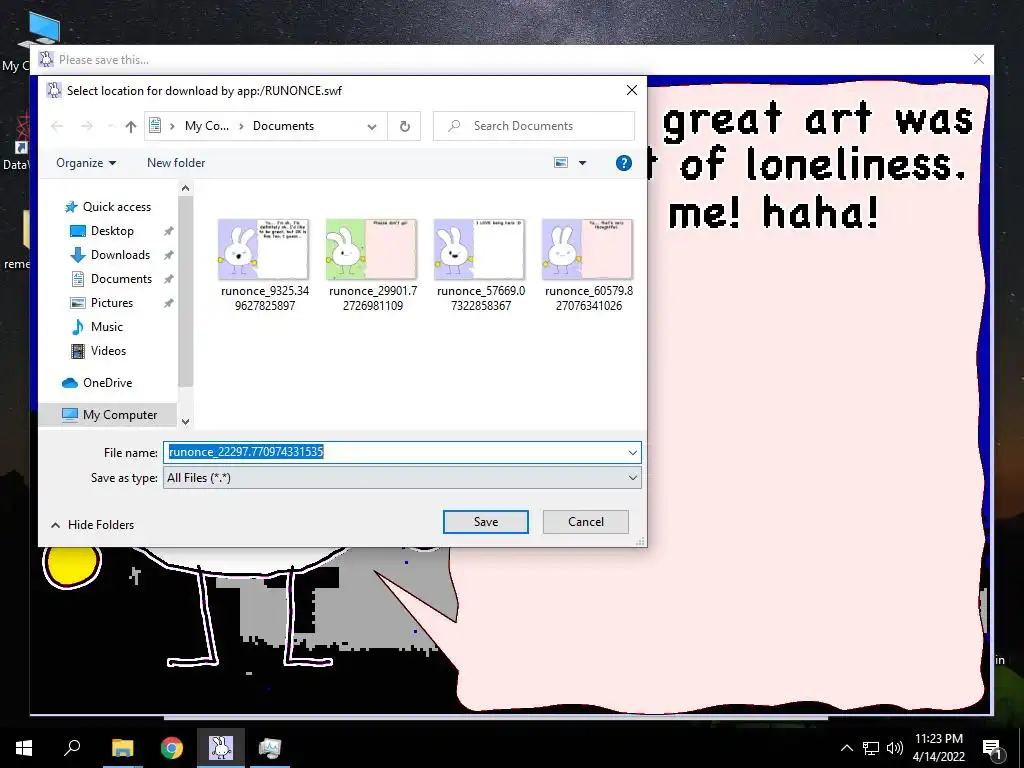Open the volume tray icon
Viewport: 1024px width, 768px height.
895,748
